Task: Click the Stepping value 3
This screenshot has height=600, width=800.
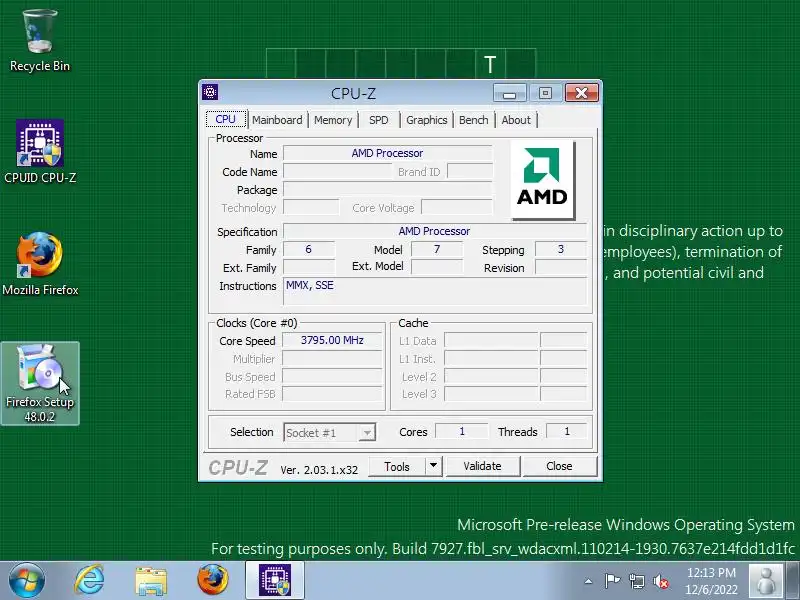Action: (561, 249)
